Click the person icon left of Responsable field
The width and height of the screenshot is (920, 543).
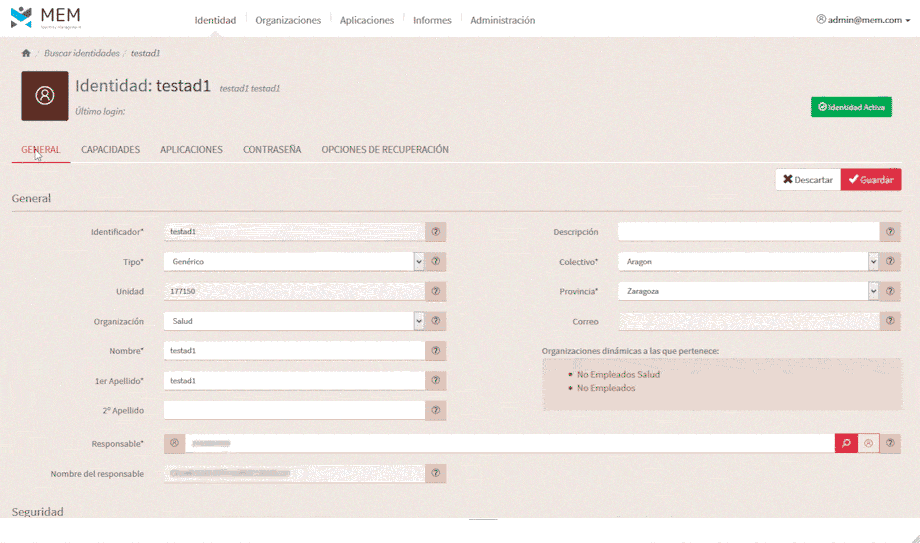click(174, 443)
